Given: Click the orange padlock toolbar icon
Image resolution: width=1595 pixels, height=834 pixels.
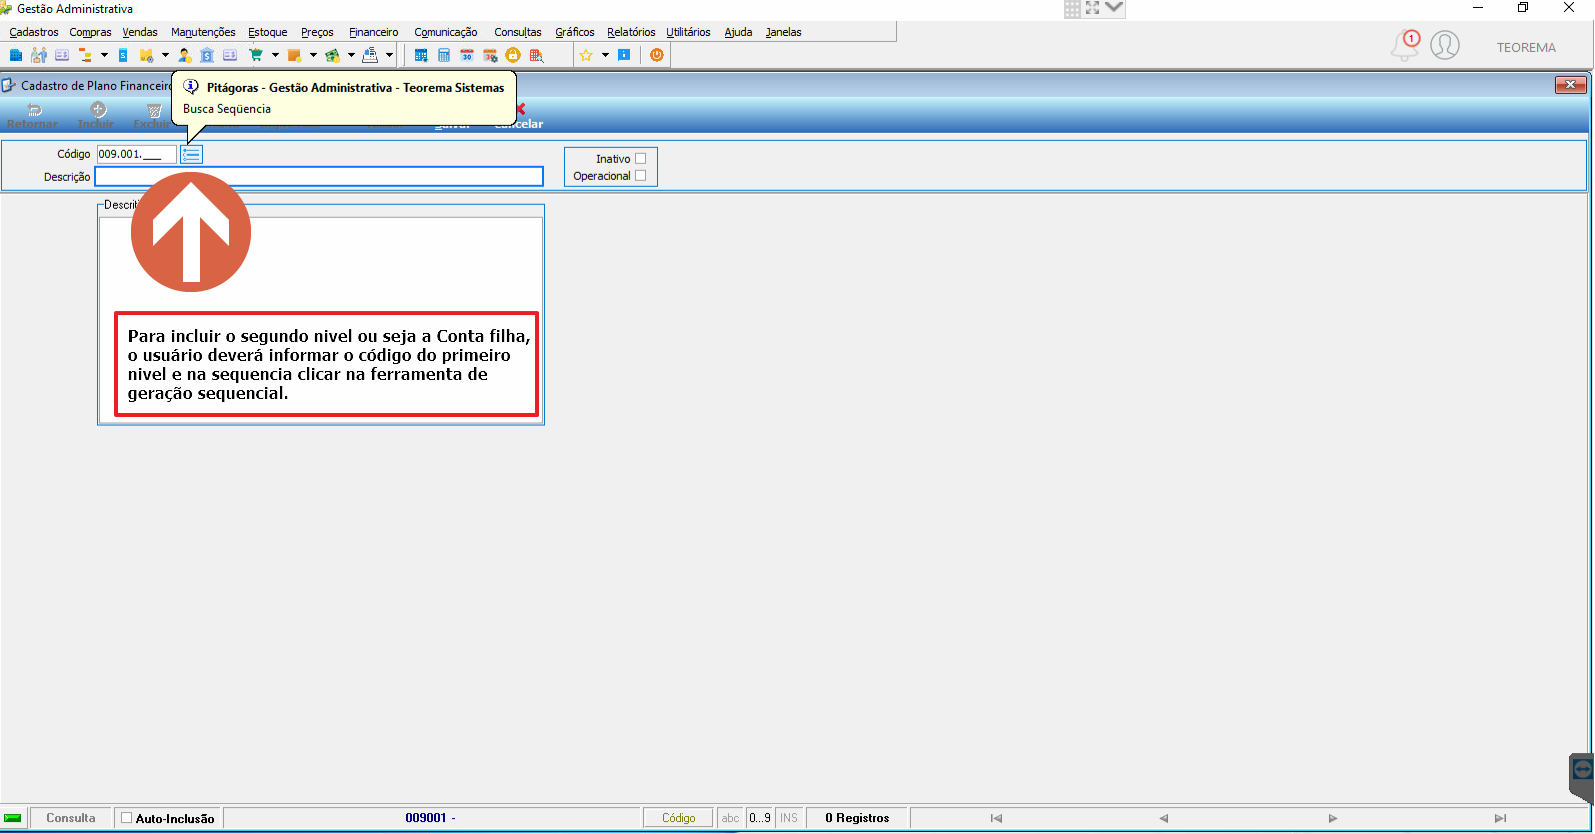Looking at the screenshot, I should (513, 55).
